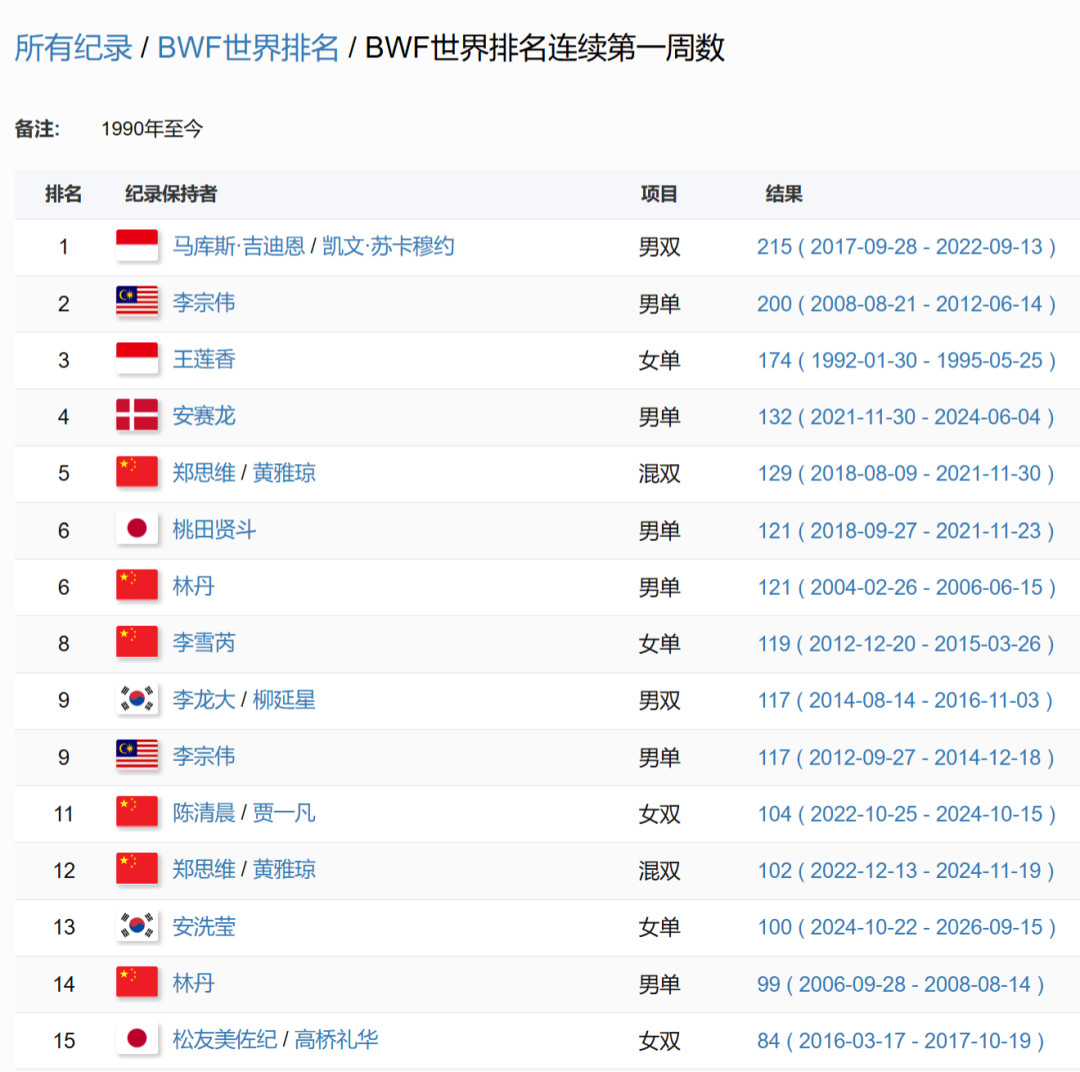1080x1072 pixels.
Task: Open 高桥礼华 player link
Action: tap(336, 1040)
